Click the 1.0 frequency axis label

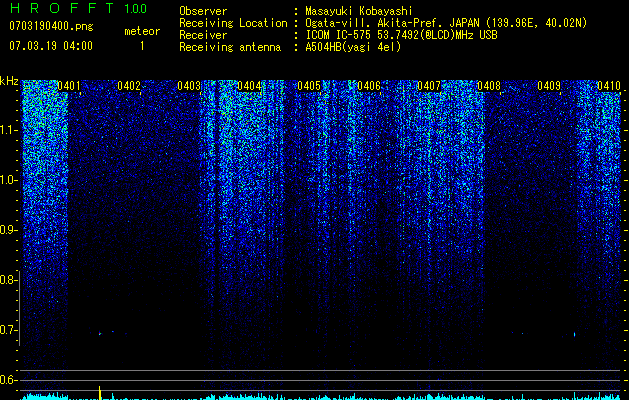pyautogui.click(x=8, y=180)
